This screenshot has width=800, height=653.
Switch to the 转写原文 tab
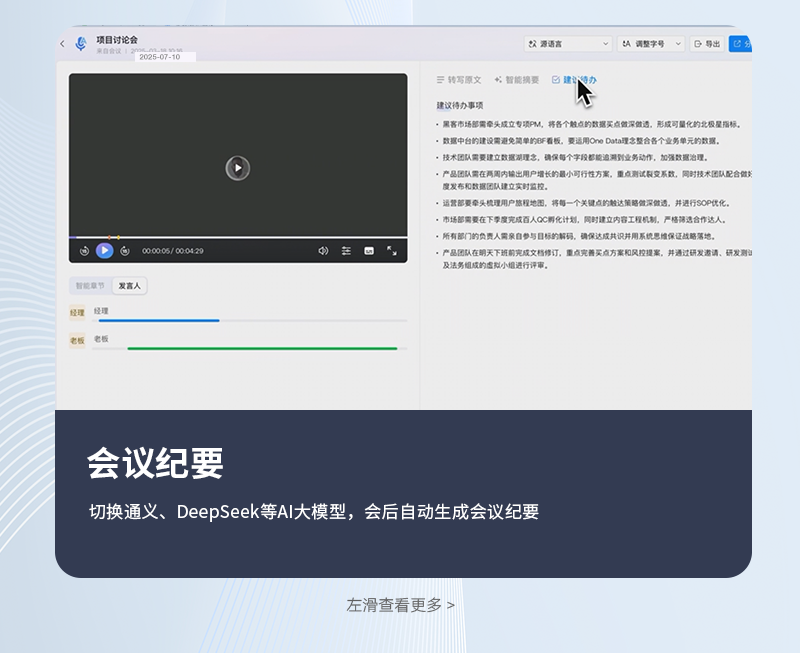459,79
